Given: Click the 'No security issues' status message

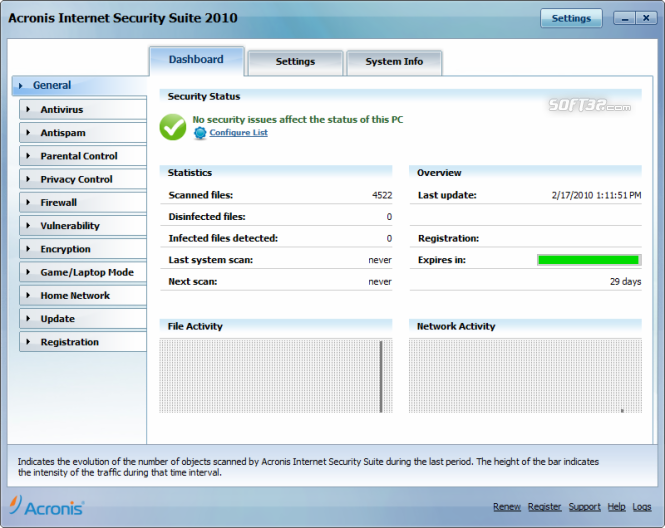Looking at the screenshot, I should point(298,120).
